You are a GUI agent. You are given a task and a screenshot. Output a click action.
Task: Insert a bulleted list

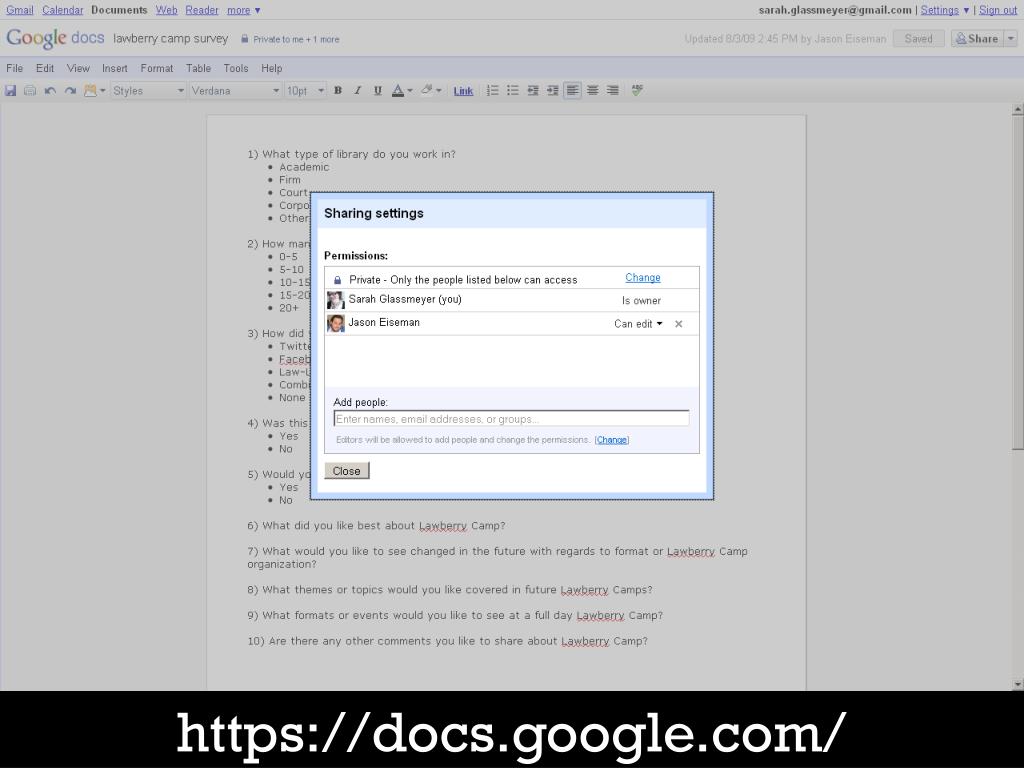pos(513,91)
